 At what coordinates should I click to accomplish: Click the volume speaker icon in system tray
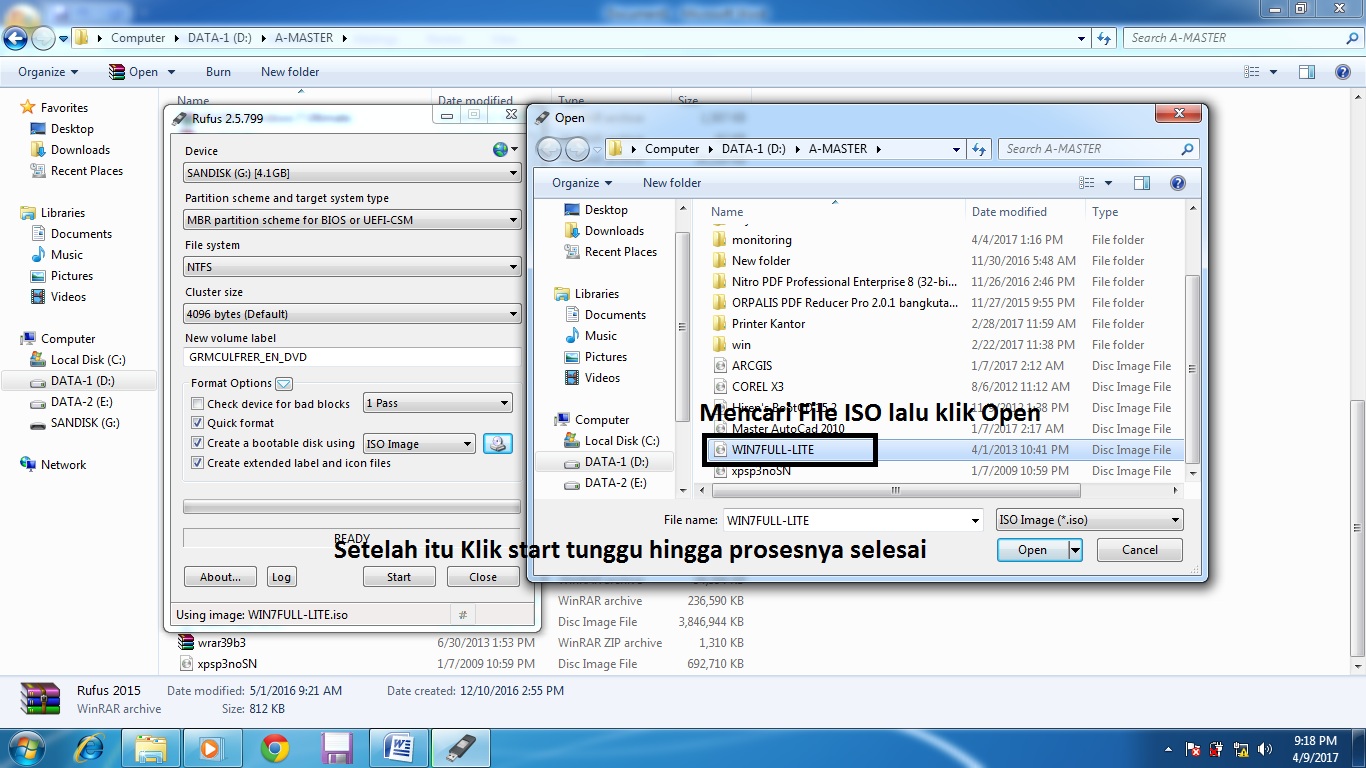click(x=1267, y=749)
